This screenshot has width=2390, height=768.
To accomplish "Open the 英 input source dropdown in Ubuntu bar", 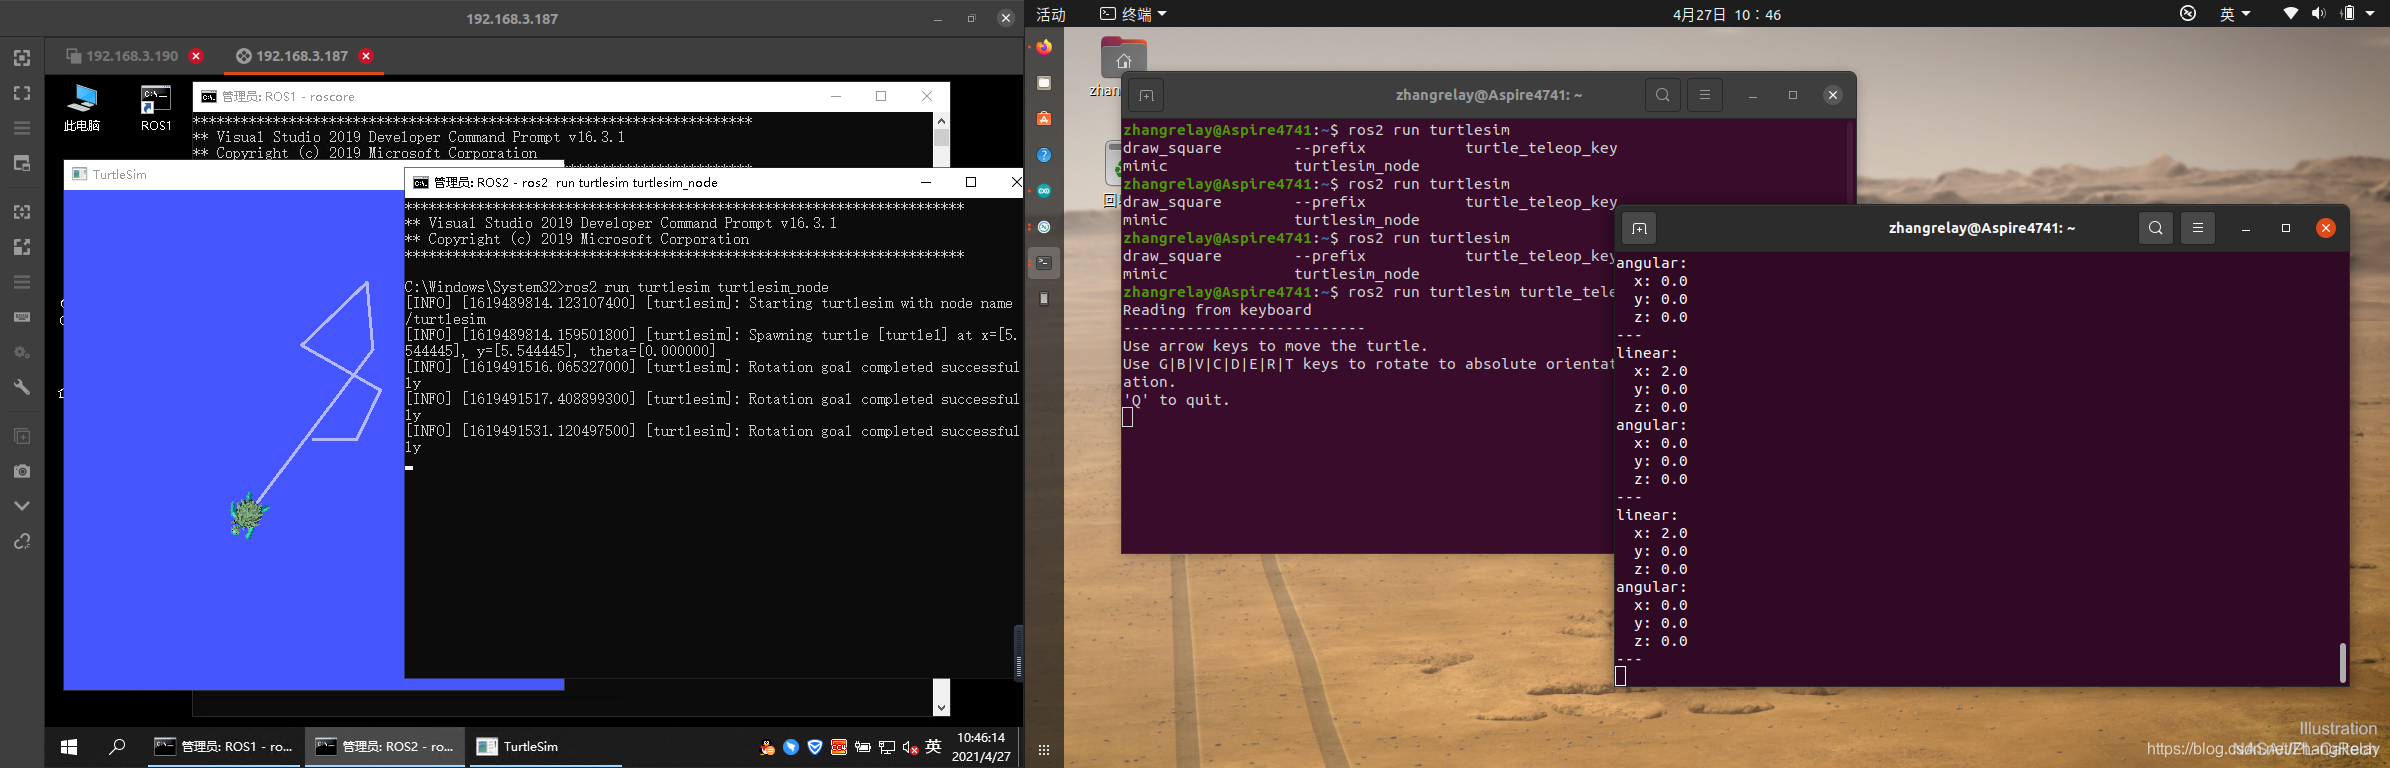I will [2235, 14].
